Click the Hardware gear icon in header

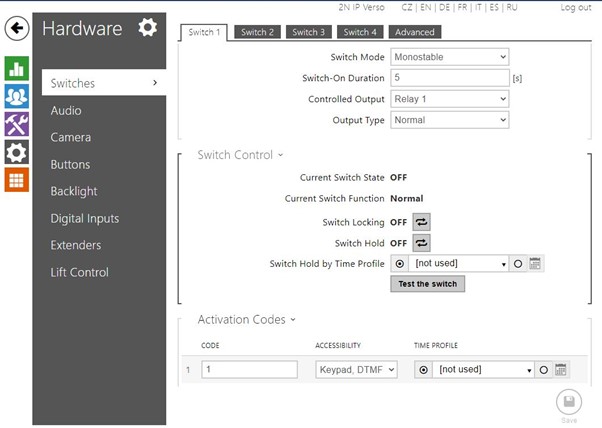(147, 27)
